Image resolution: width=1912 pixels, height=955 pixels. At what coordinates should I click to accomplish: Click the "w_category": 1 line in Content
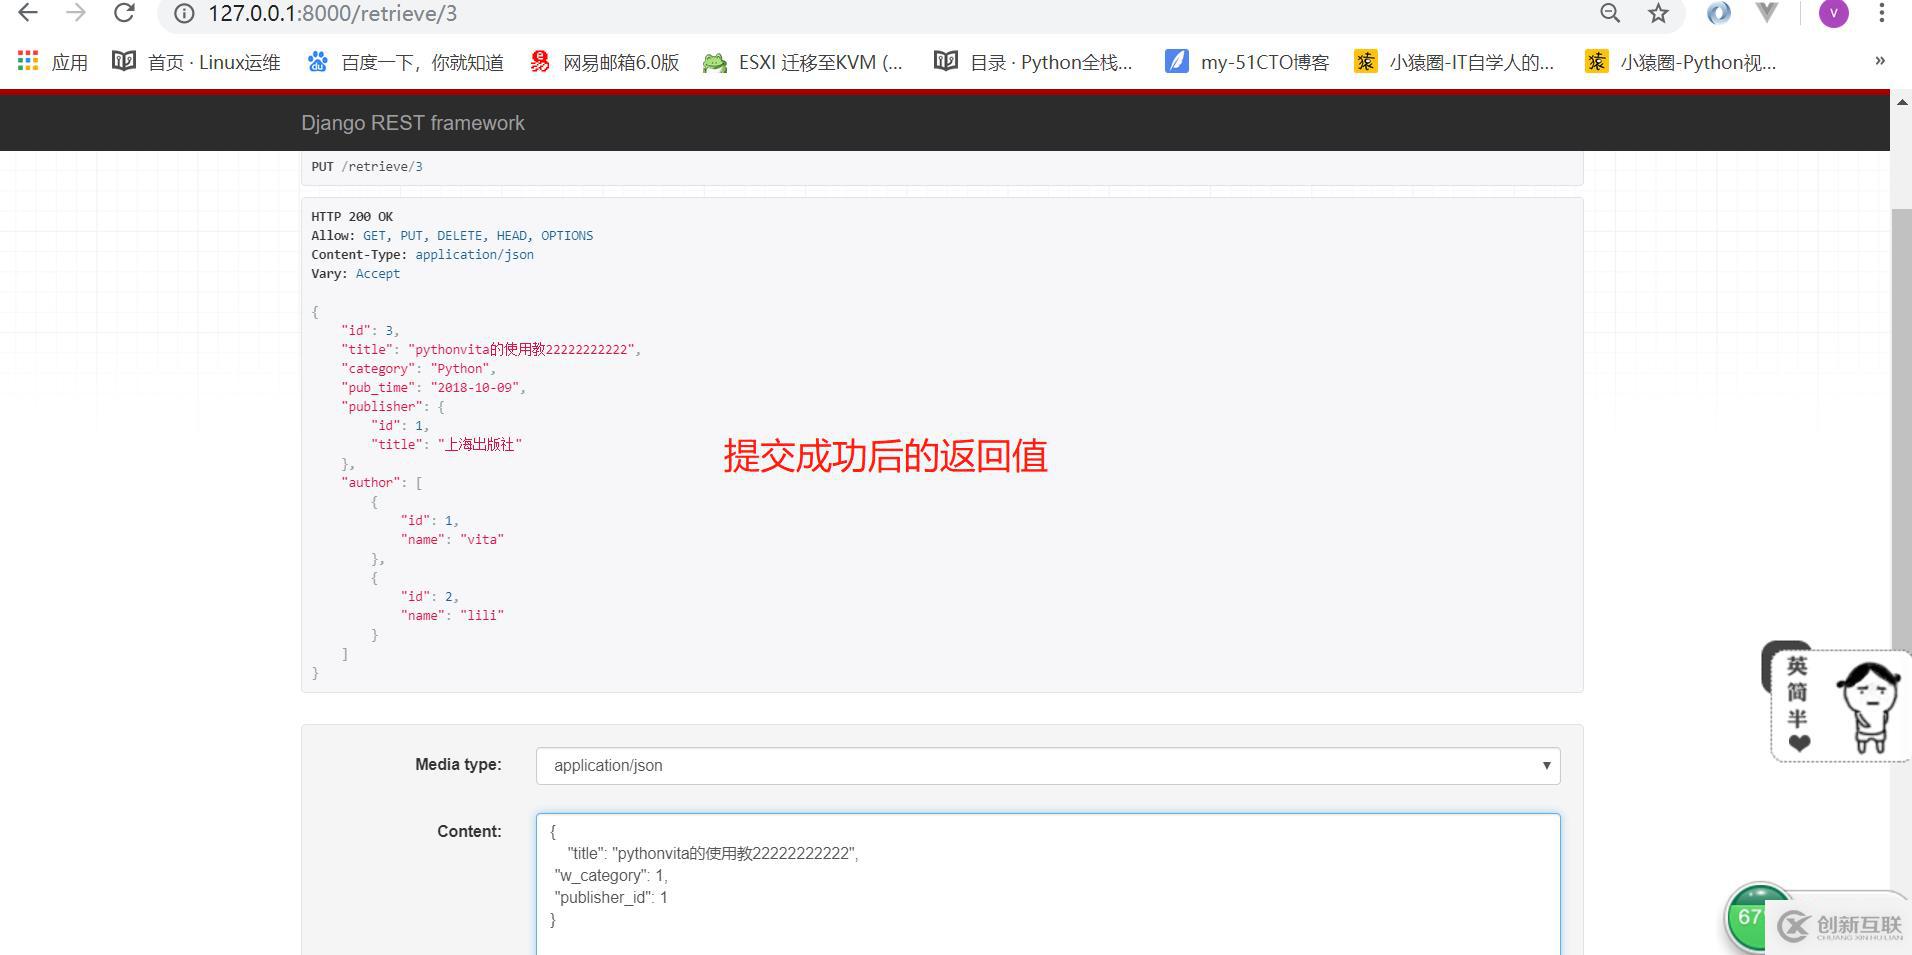611,875
